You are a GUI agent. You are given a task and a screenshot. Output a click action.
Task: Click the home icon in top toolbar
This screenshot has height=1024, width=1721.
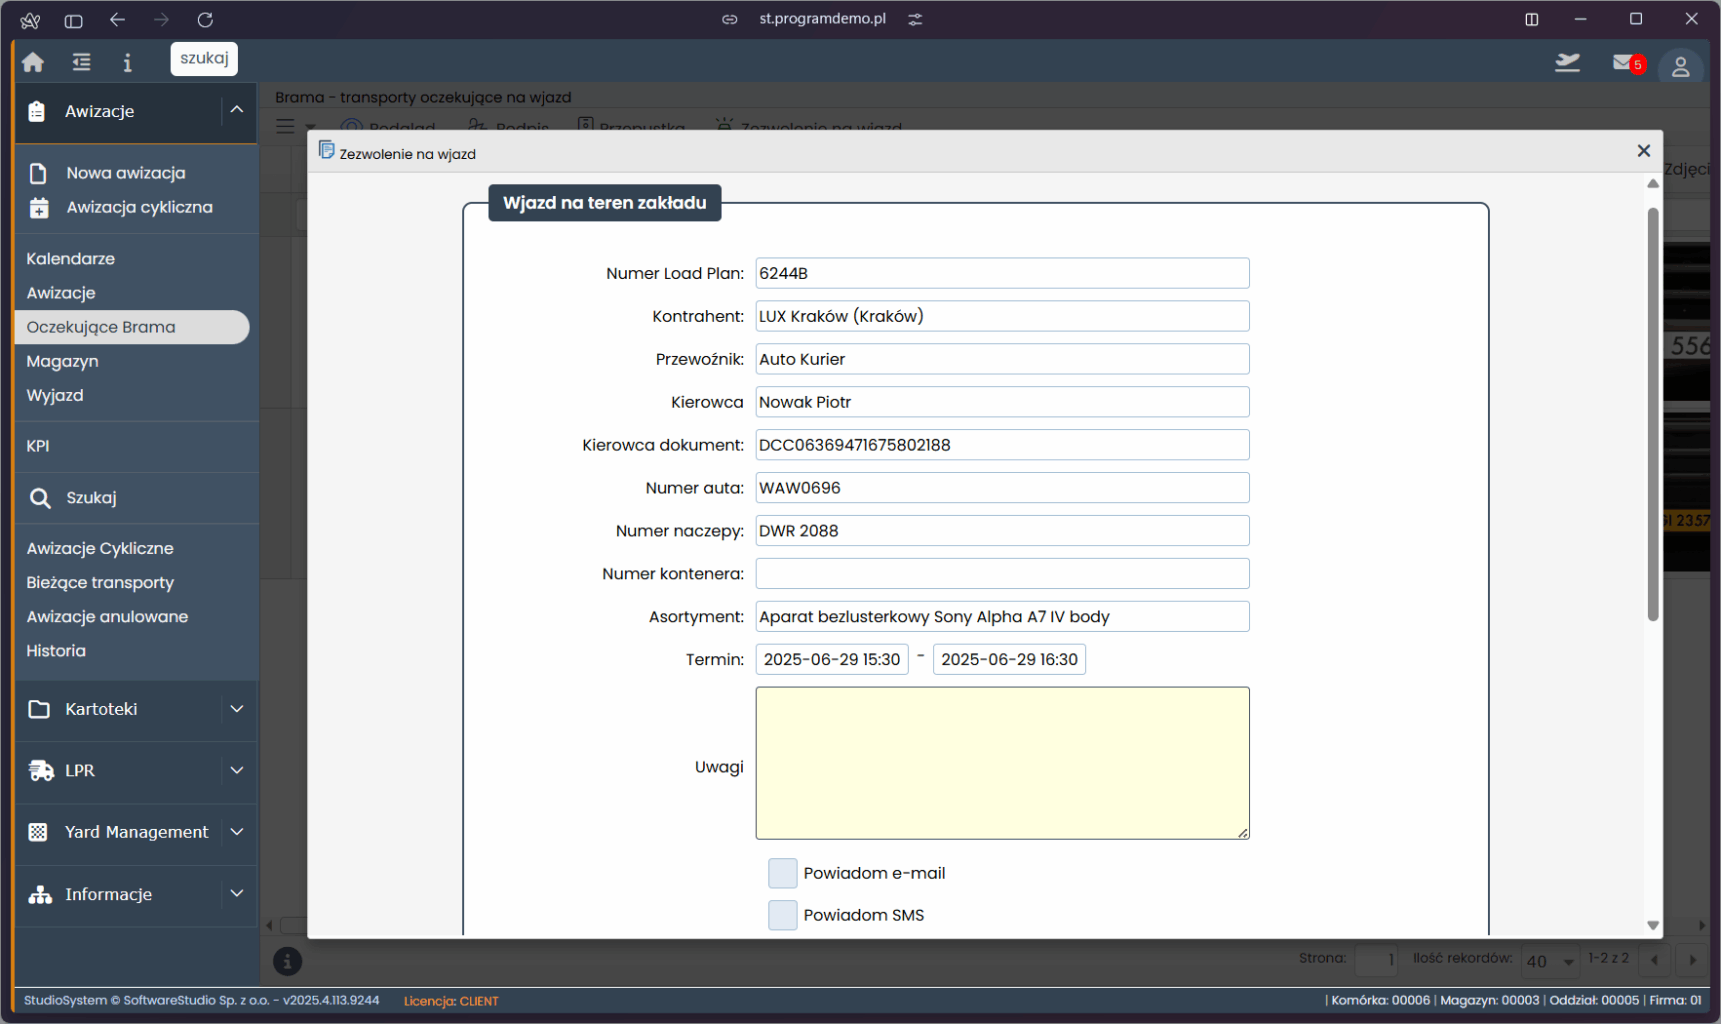[x=33, y=62]
